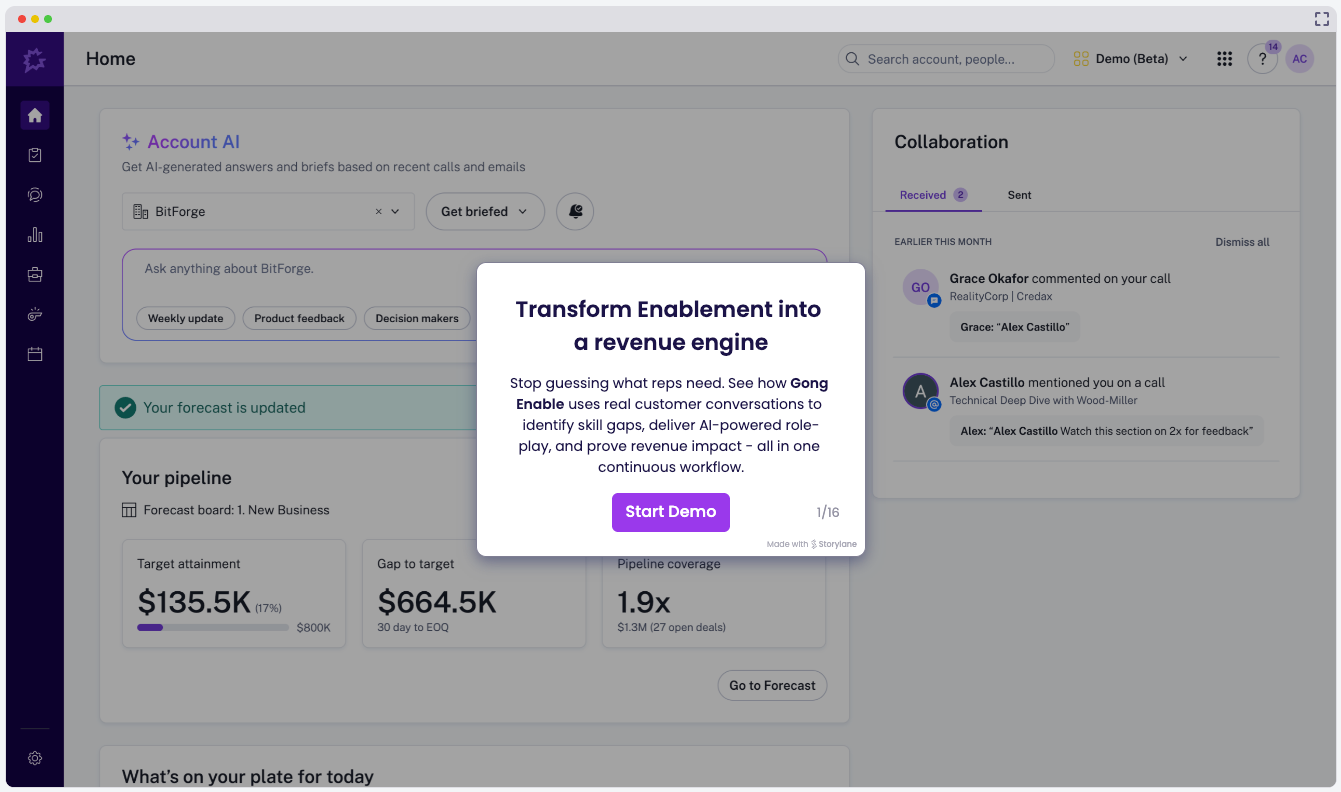Click the Start Demo button
This screenshot has width=1341, height=792.
coord(671,512)
